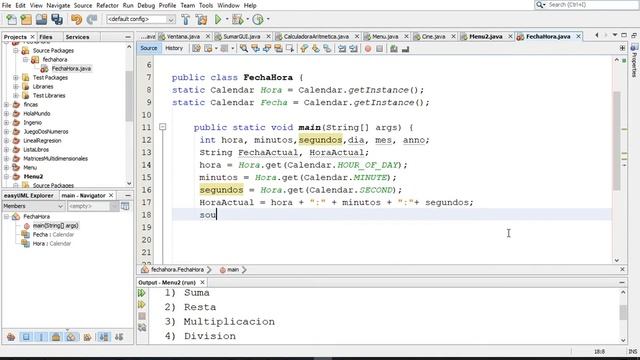Open the Profile Project dropdown arrow
This screenshot has height=360, width=640.
click(x=268, y=19)
